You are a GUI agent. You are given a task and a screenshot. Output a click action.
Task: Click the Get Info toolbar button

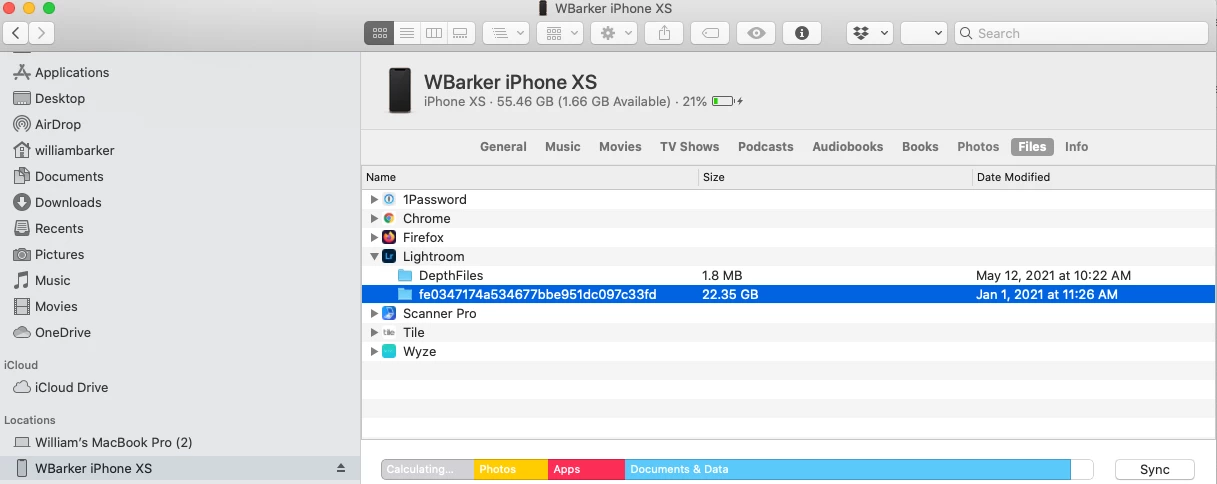click(802, 33)
